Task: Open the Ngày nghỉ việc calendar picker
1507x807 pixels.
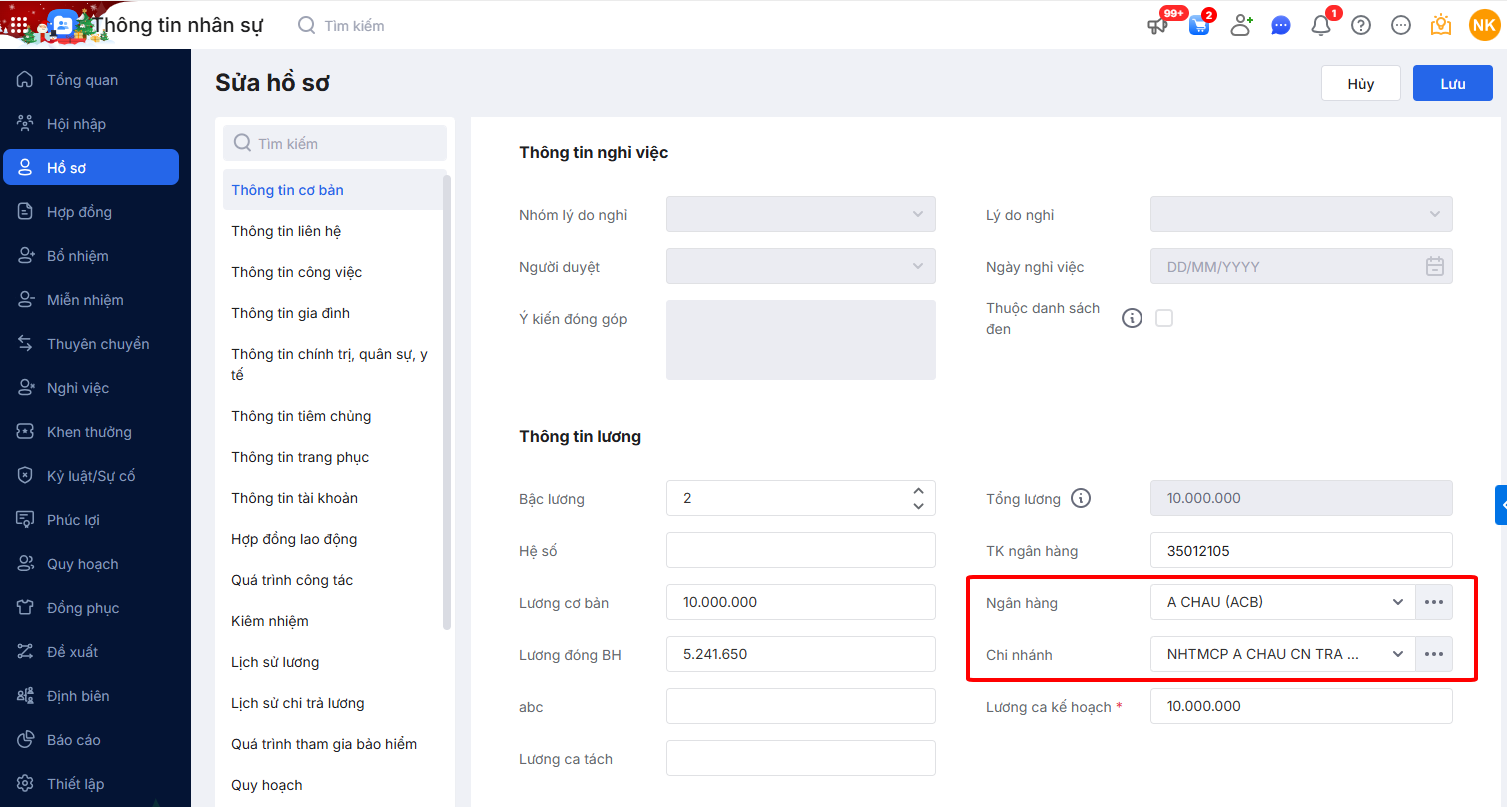Action: click(x=1434, y=266)
